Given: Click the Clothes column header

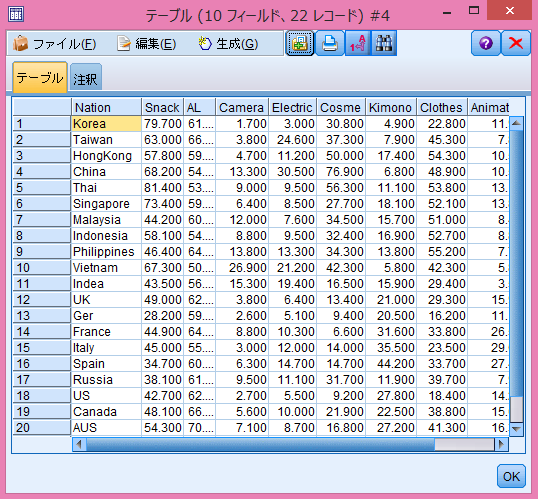Looking at the screenshot, I should 442,107.
